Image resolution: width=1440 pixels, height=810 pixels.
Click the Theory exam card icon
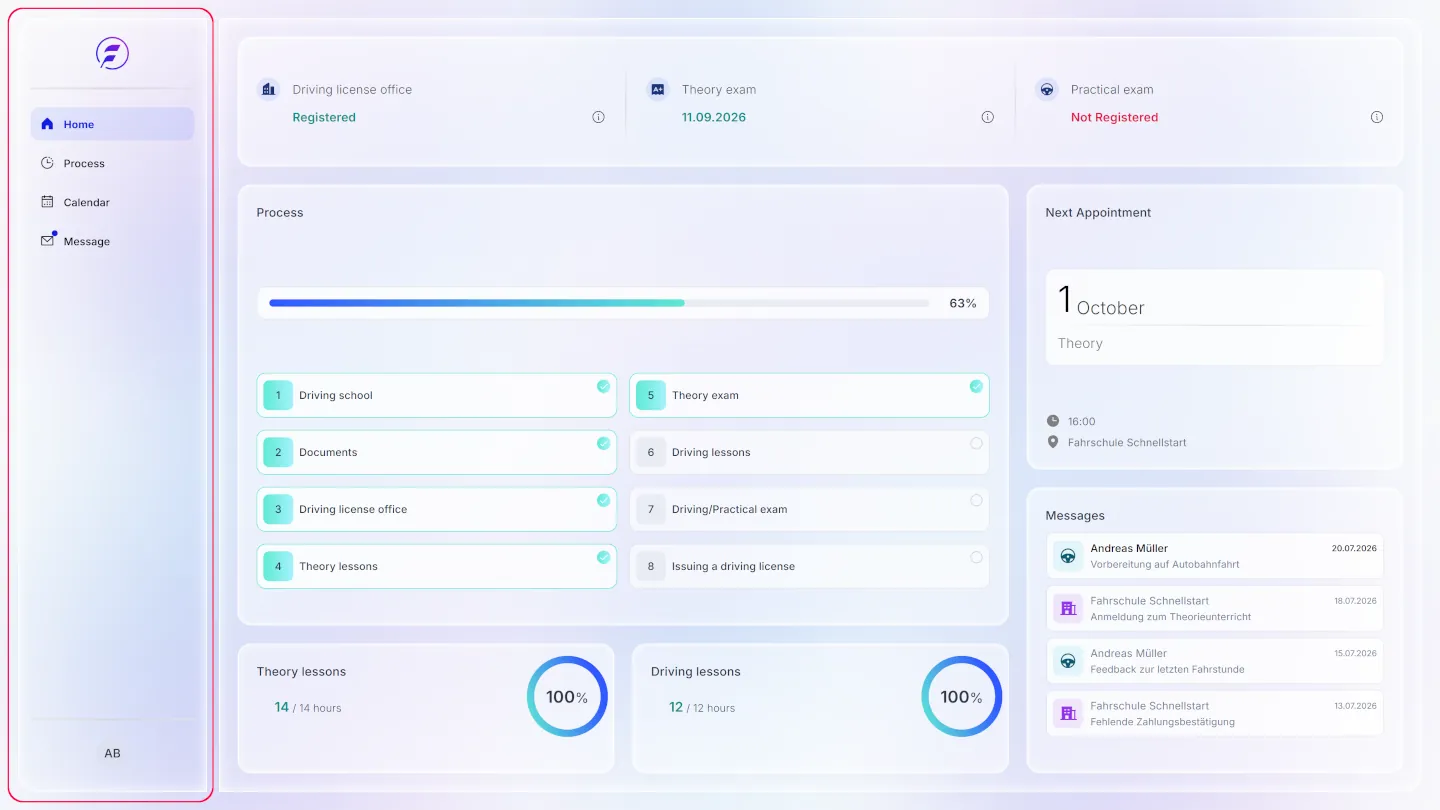(x=658, y=89)
